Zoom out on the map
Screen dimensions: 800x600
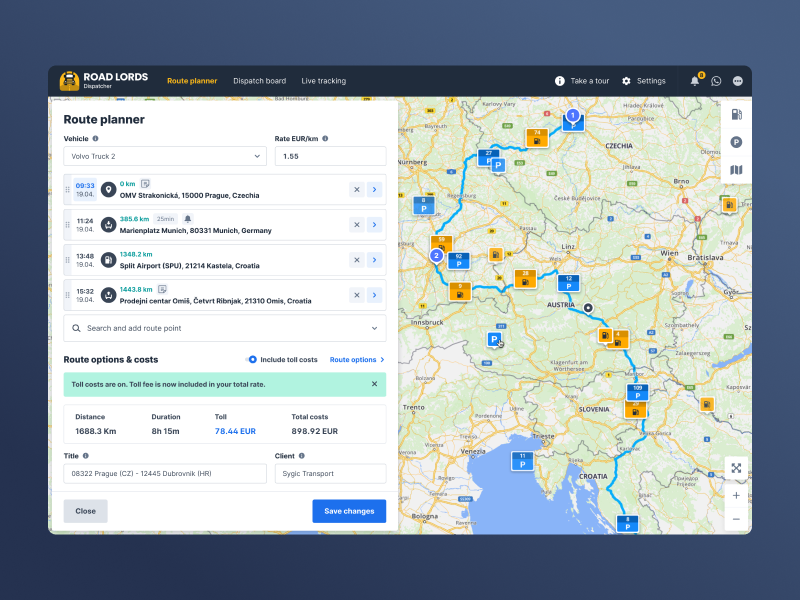pyautogui.click(x=736, y=519)
